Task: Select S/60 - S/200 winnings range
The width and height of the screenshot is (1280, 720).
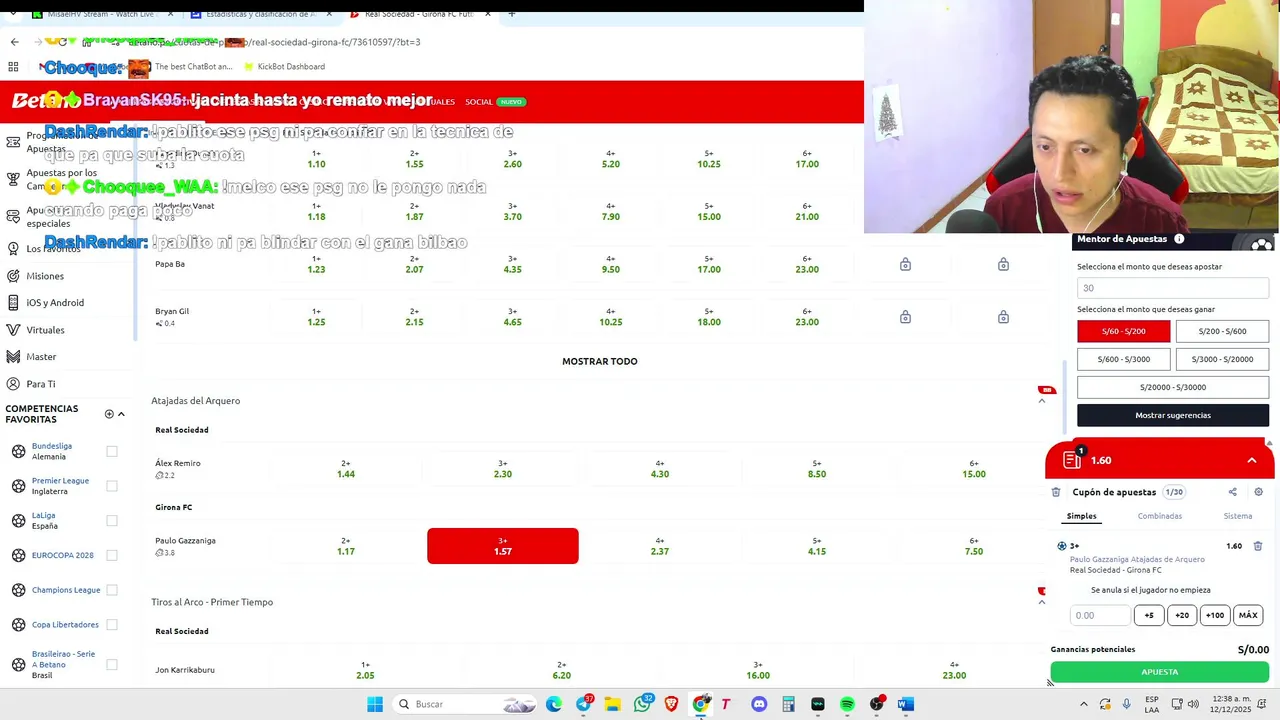Action: pyautogui.click(x=1123, y=331)
